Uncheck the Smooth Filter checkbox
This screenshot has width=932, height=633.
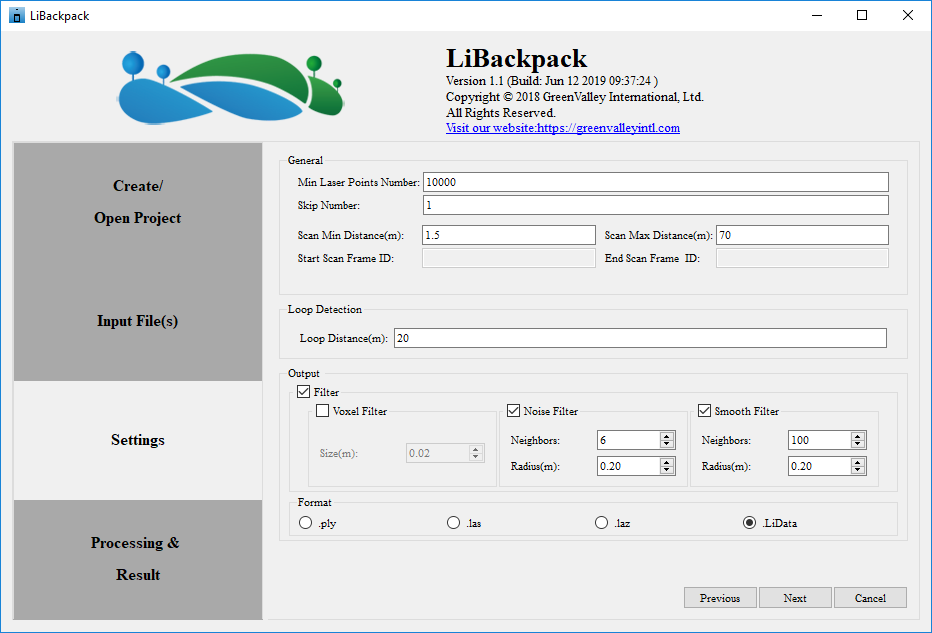704,411
